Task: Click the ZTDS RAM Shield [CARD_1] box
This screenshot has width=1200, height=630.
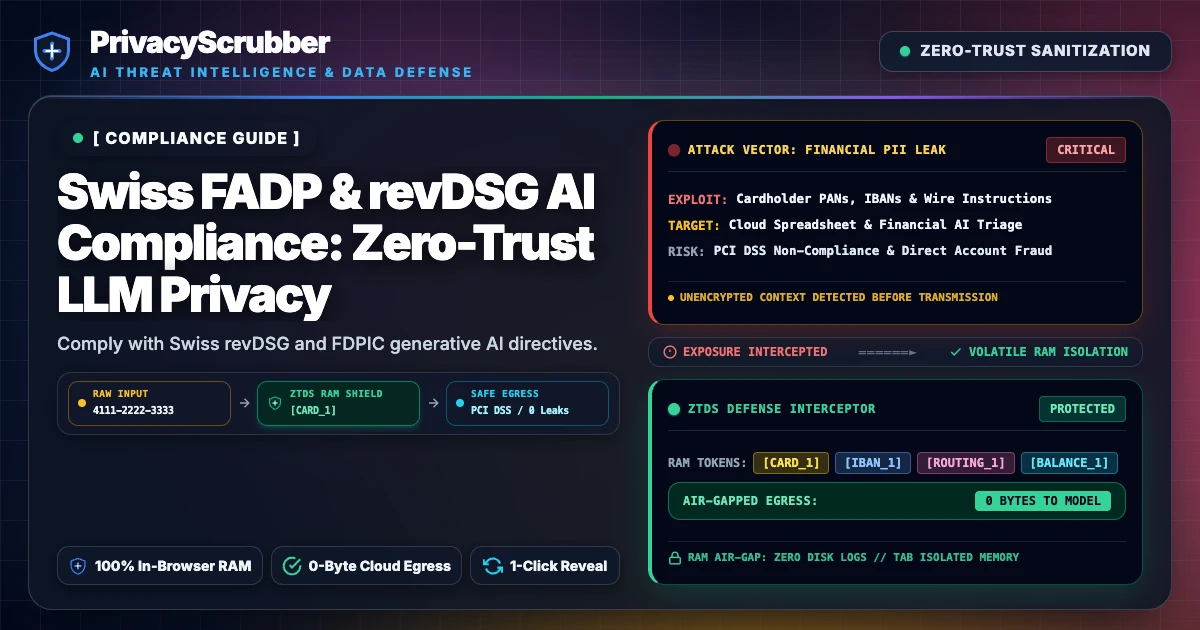Action: (338, 403)
